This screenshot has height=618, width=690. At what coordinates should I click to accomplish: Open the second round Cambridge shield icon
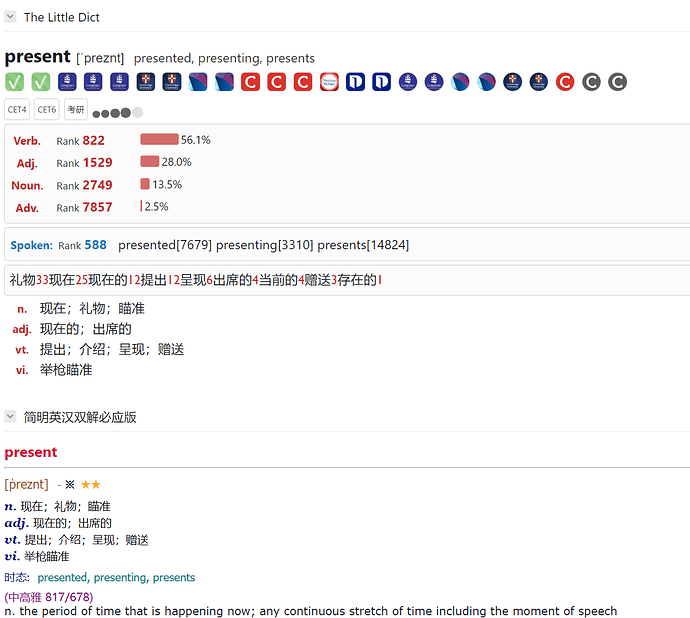tap(539, 82)
